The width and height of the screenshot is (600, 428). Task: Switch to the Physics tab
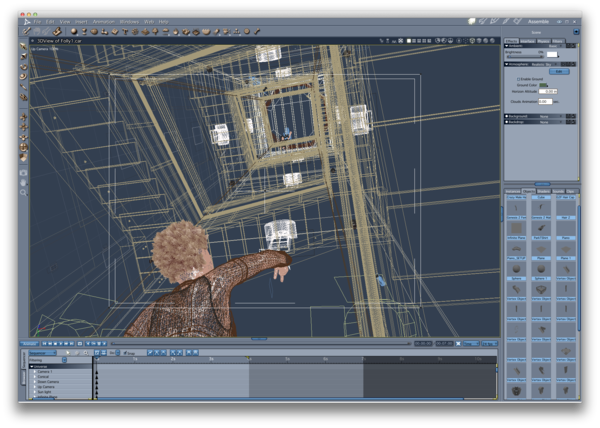pos(543,41)
